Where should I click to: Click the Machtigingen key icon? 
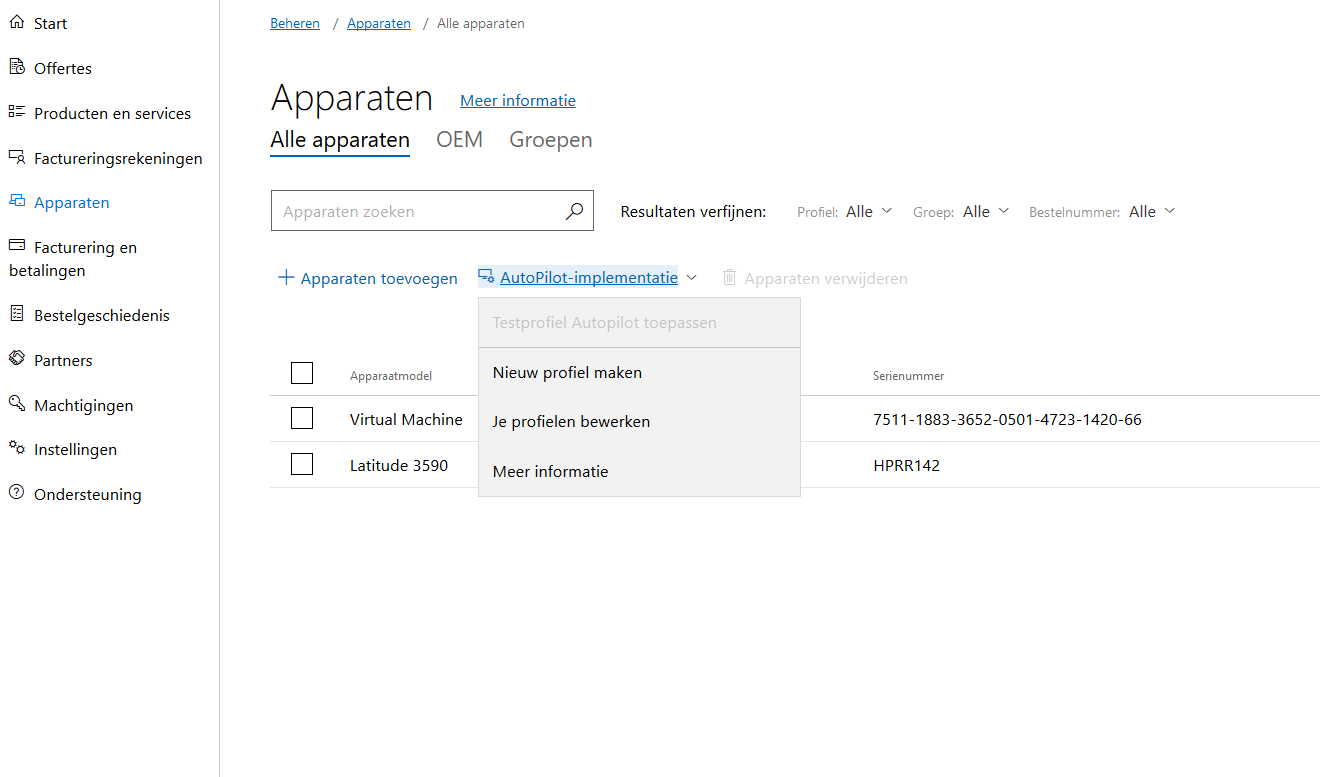click(16, 404)
